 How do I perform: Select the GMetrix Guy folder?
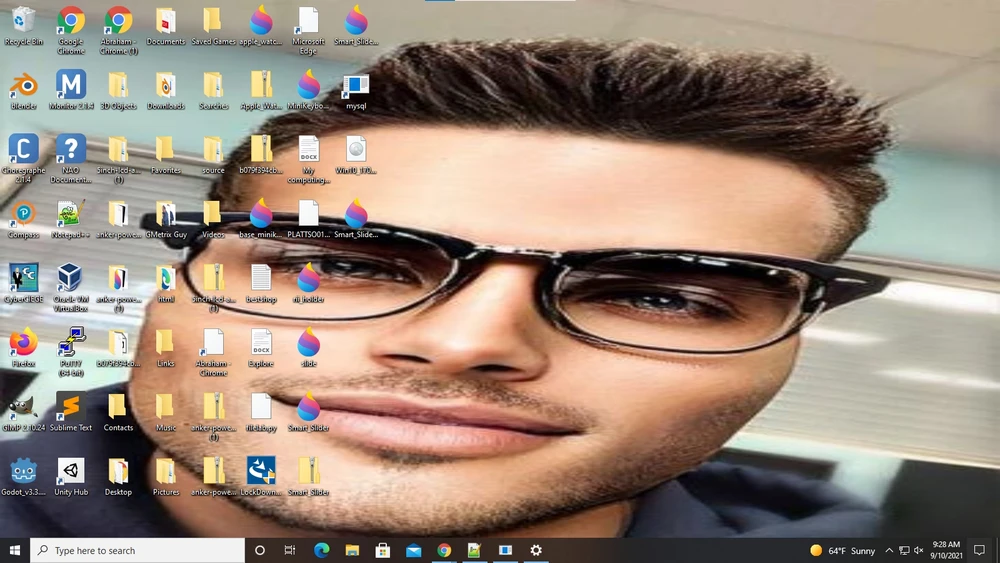tap(165, 219)
